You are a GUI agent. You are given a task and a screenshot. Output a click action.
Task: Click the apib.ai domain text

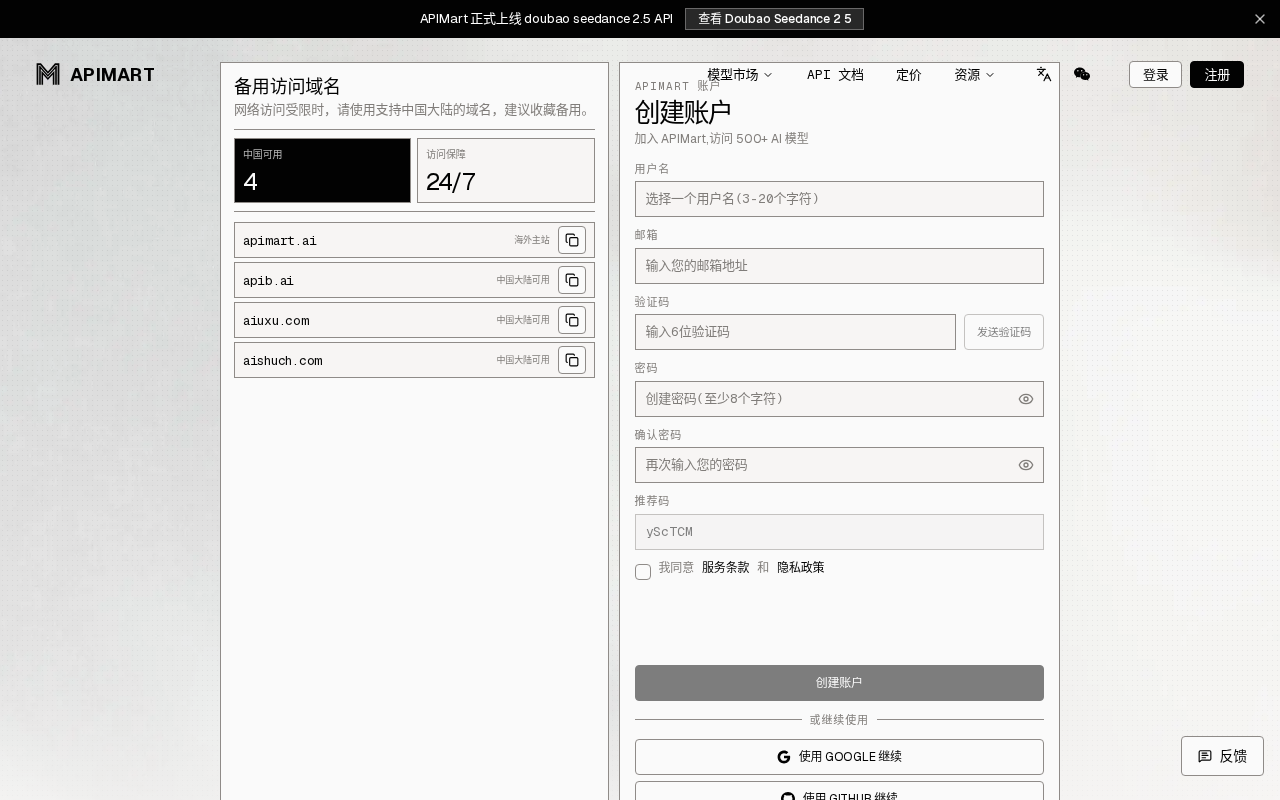268,281
